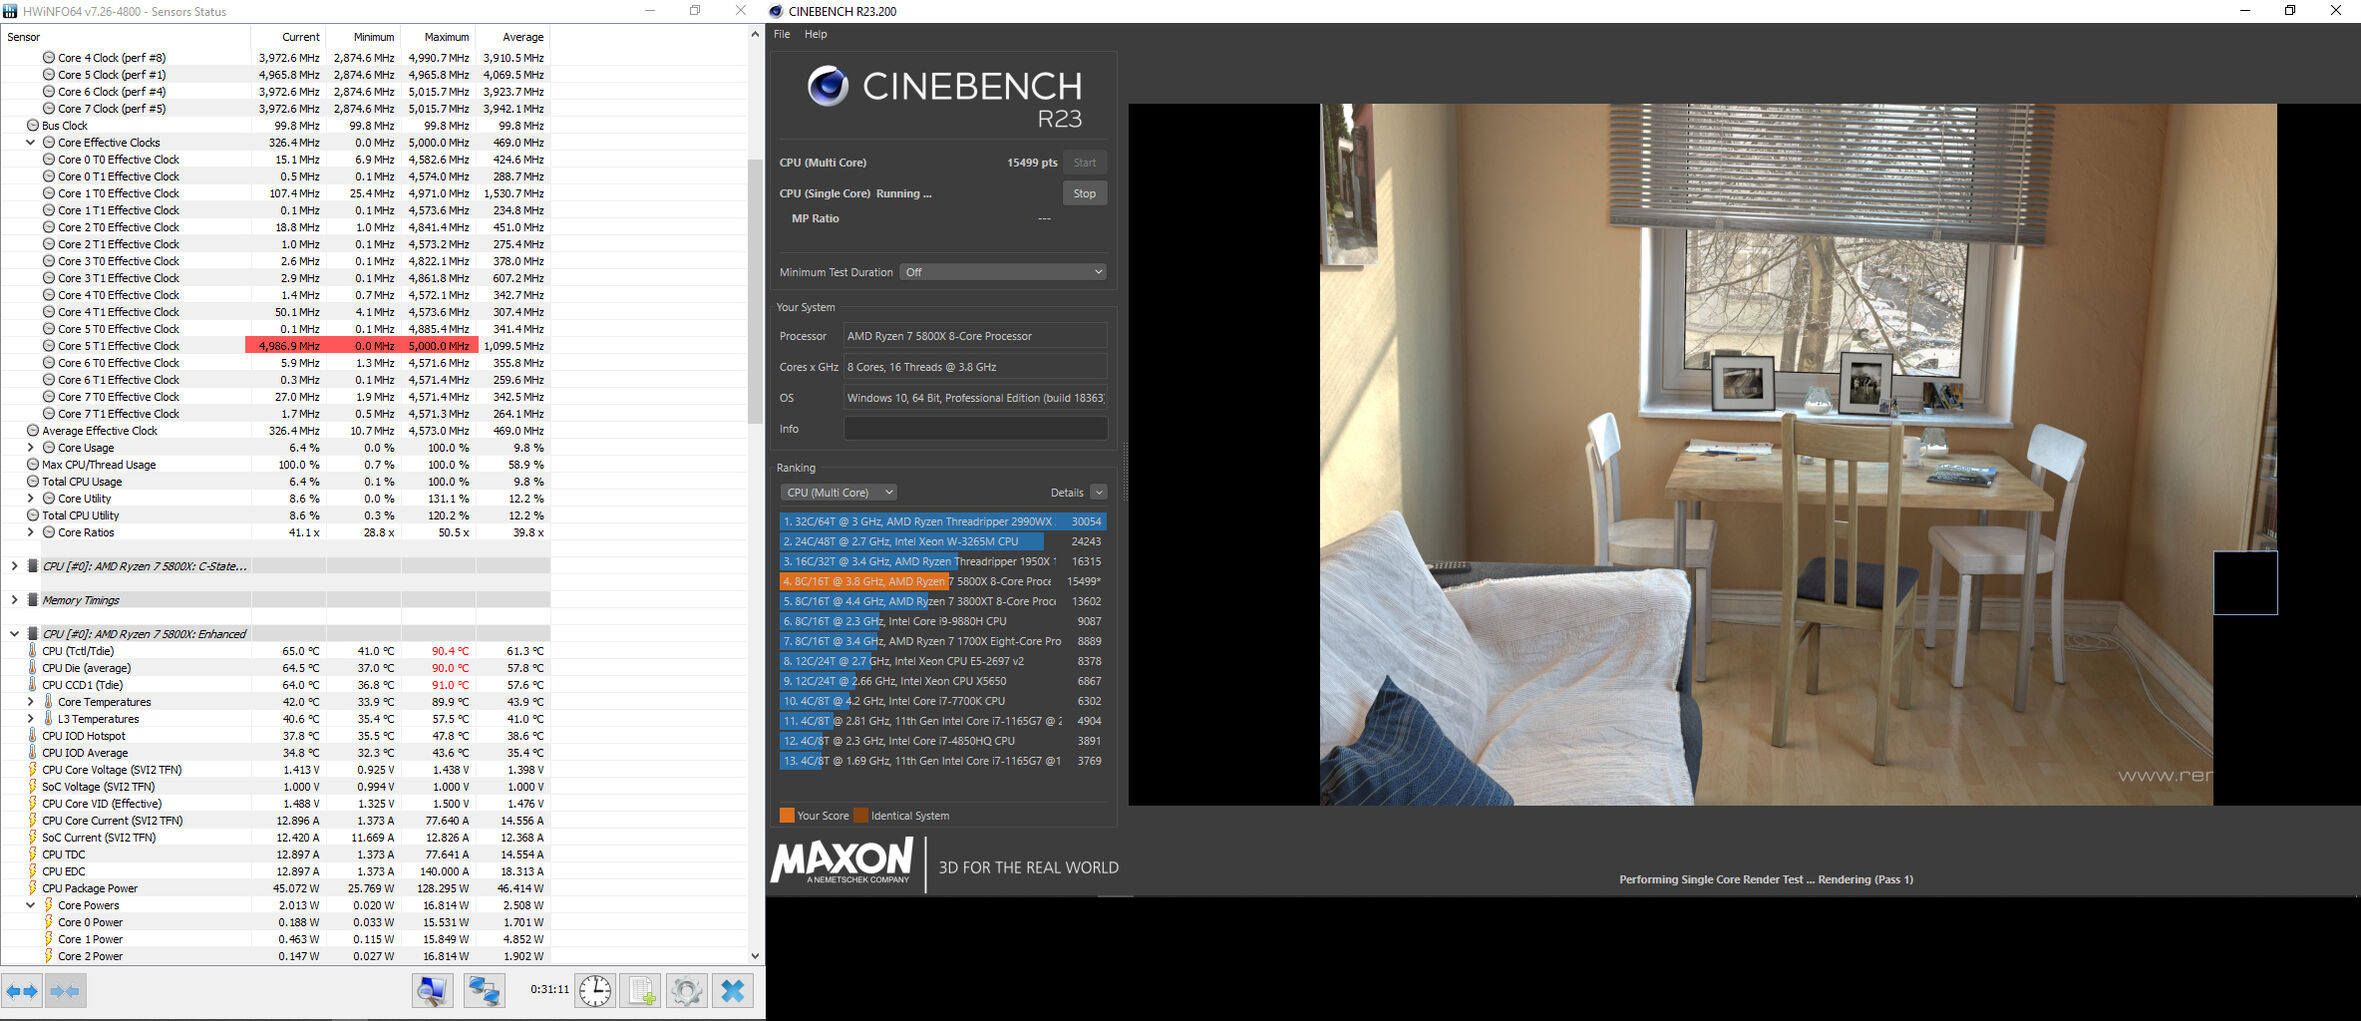
Task: Click the Processor field showing Ryzen 7 5800X
Action: tap(975, 336)
